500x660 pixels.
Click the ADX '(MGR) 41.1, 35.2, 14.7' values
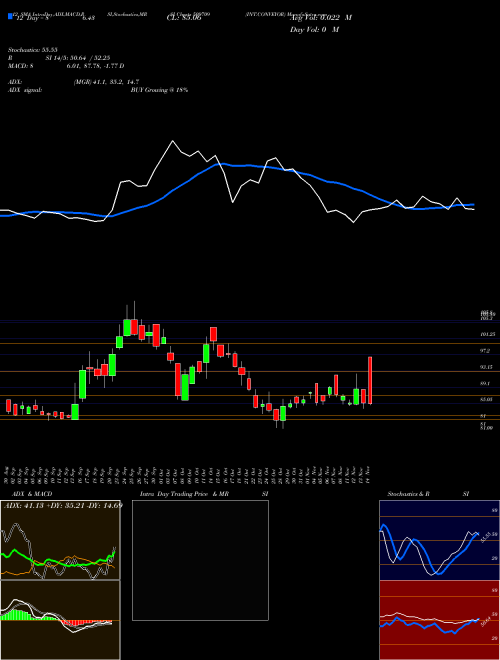point(106,82)
